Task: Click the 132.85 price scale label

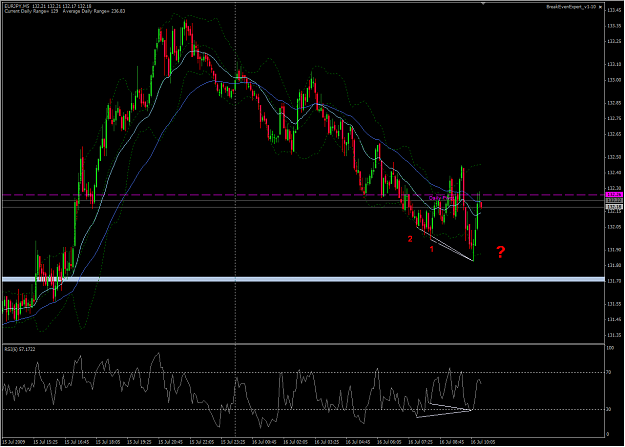Action: click(613, 103)
